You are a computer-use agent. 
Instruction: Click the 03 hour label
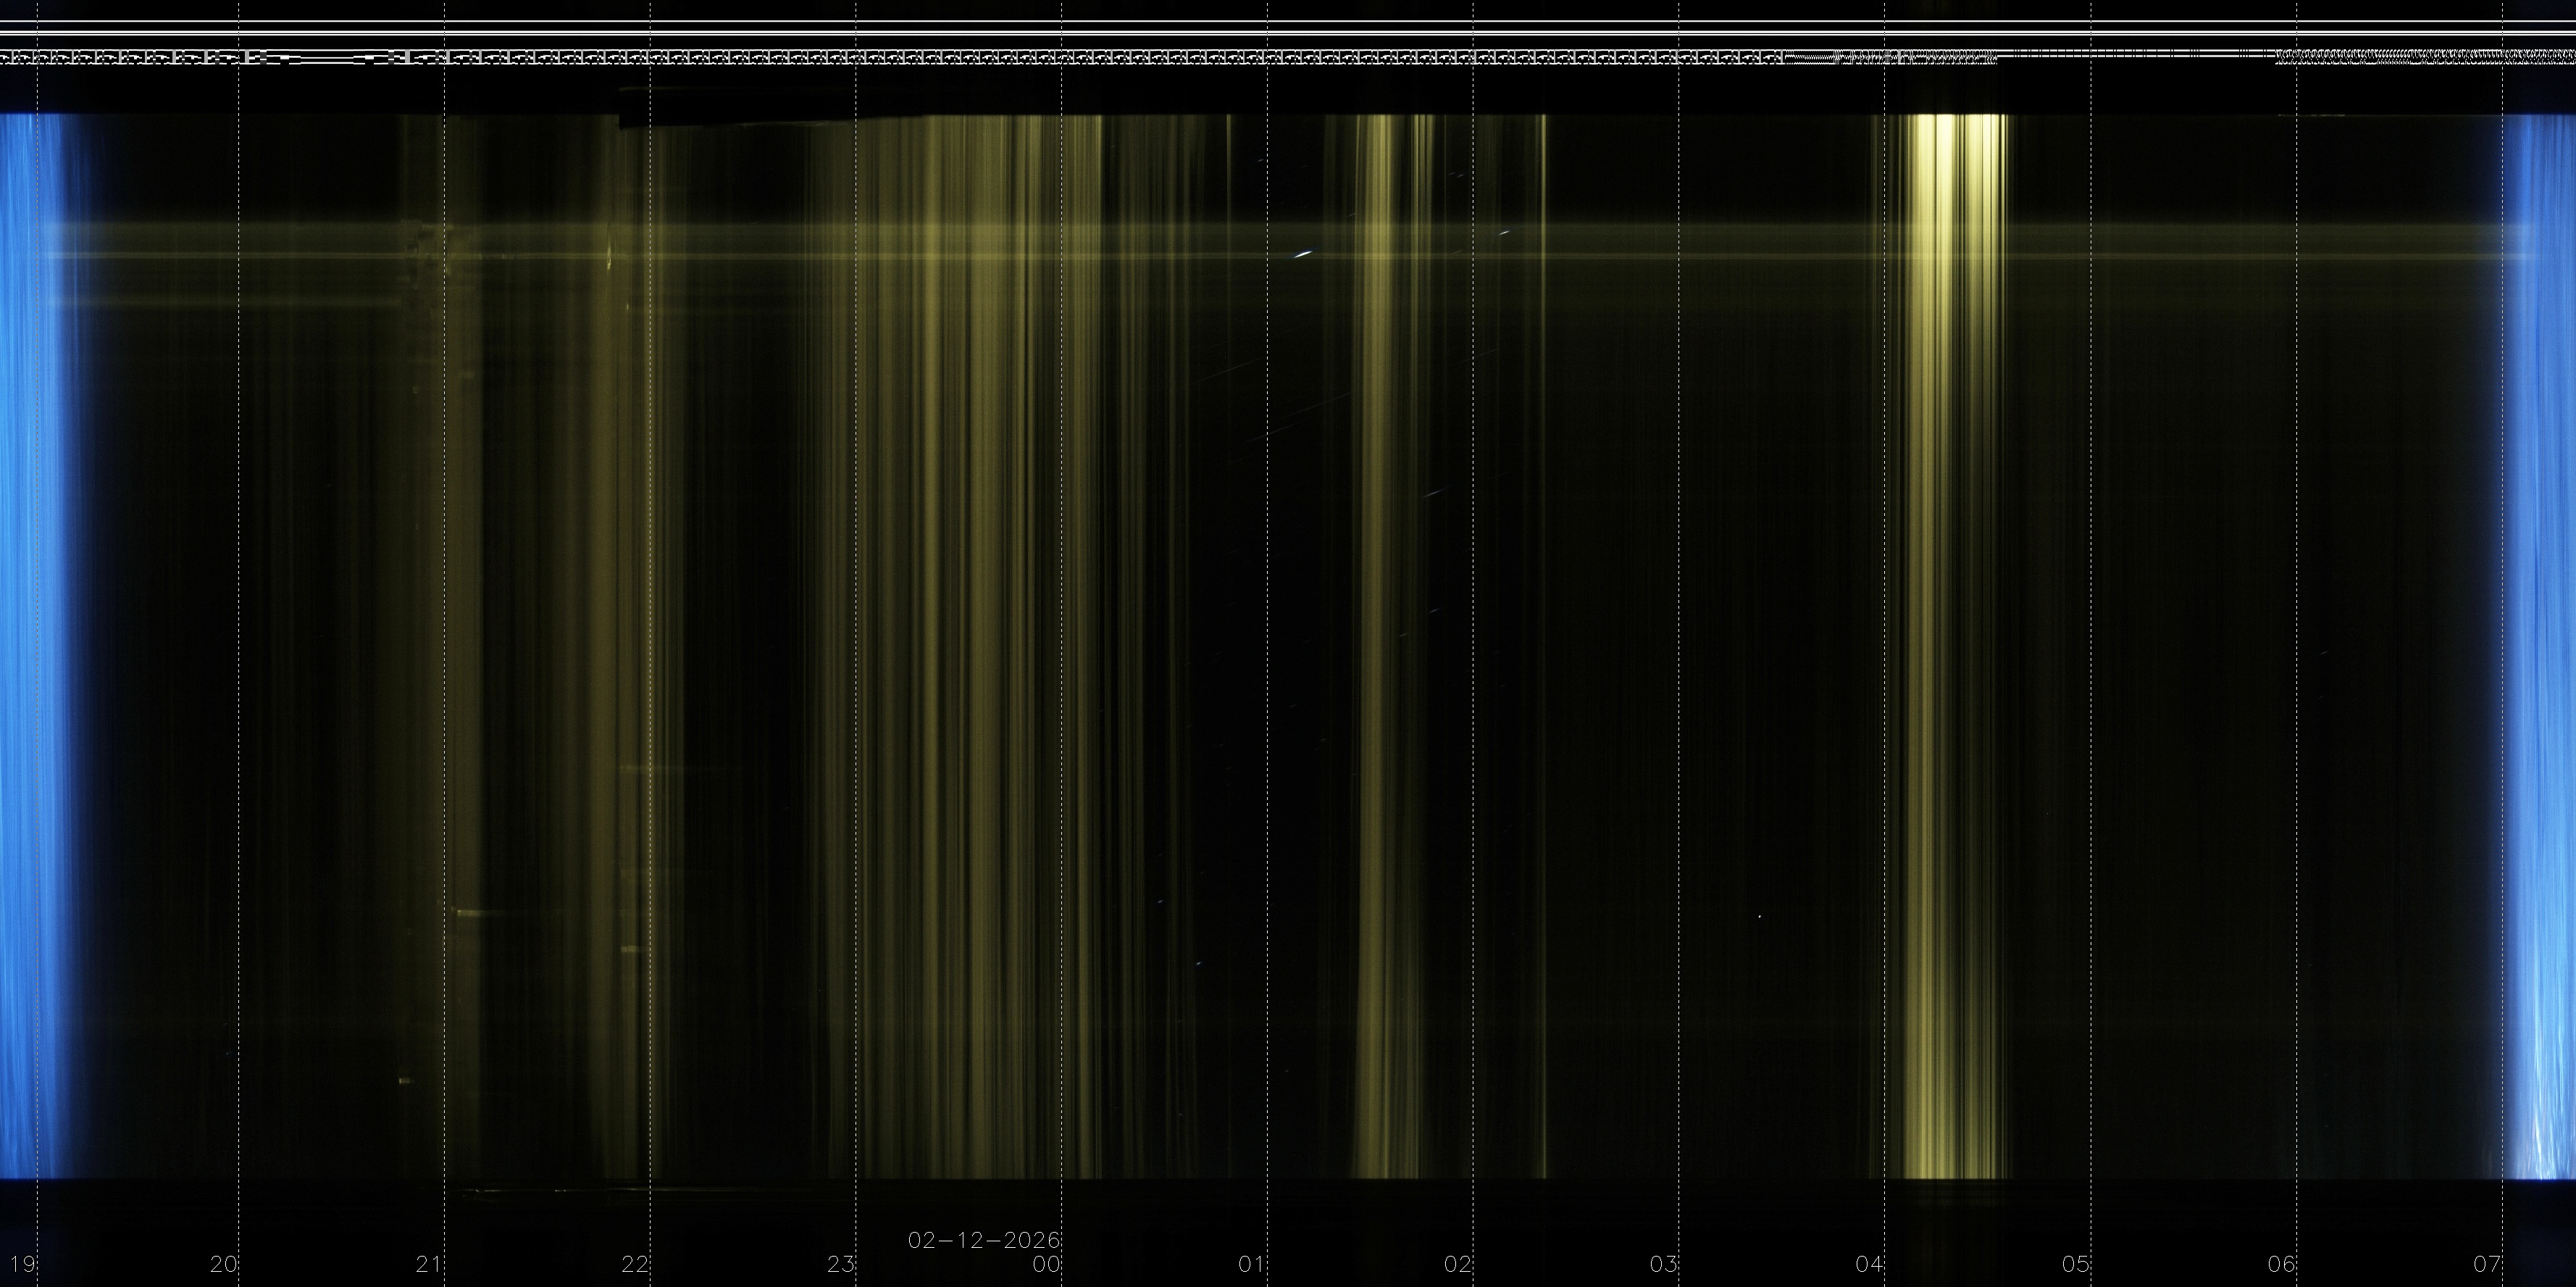(1663, 1264)
